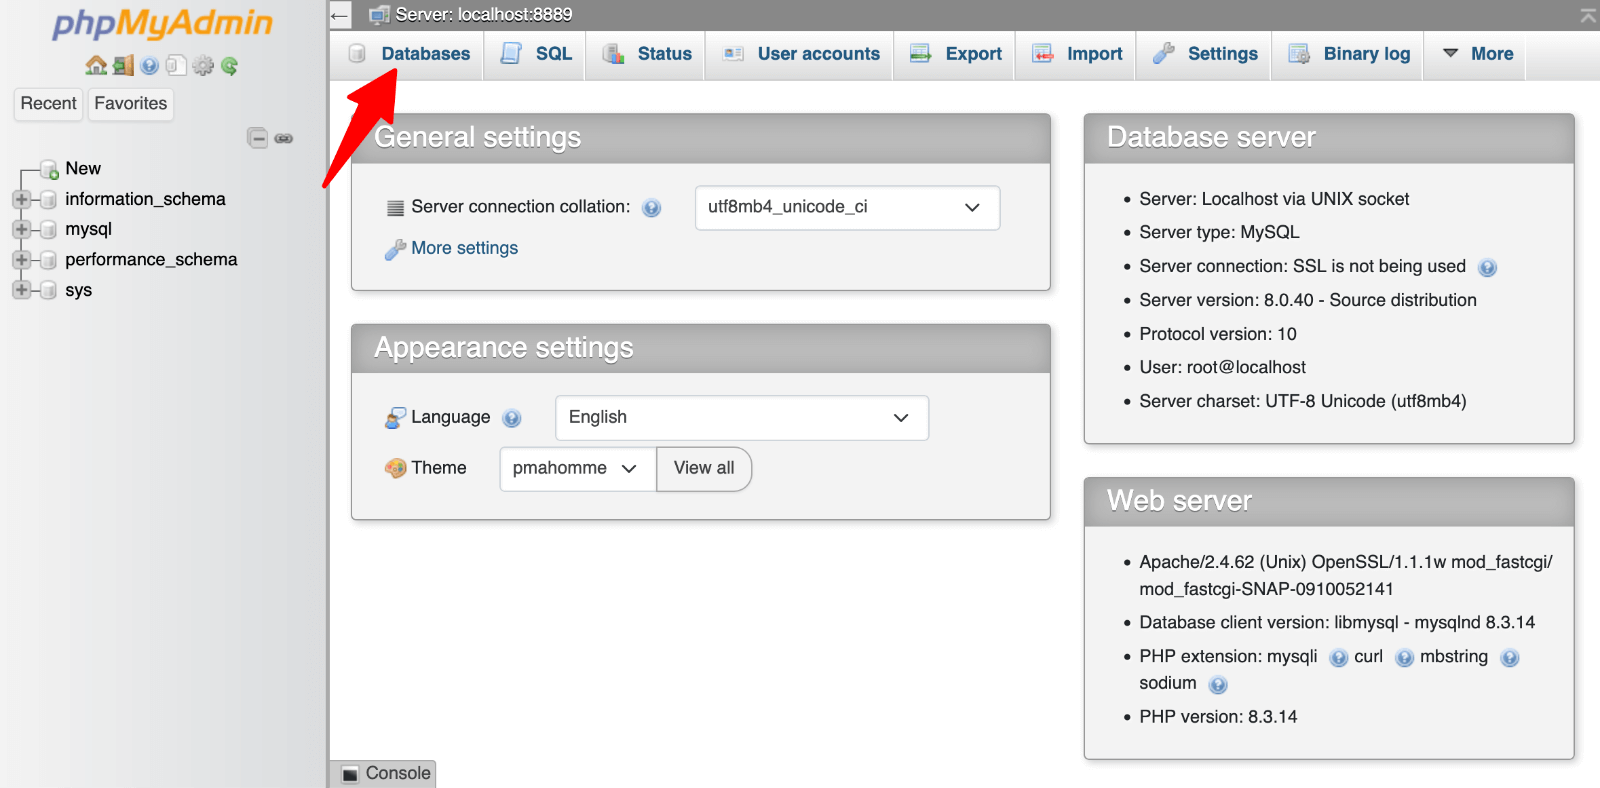Expand the sys database tree node
Image resolution: width=1600 pixels, height=788 pixels.
(21, 291)
